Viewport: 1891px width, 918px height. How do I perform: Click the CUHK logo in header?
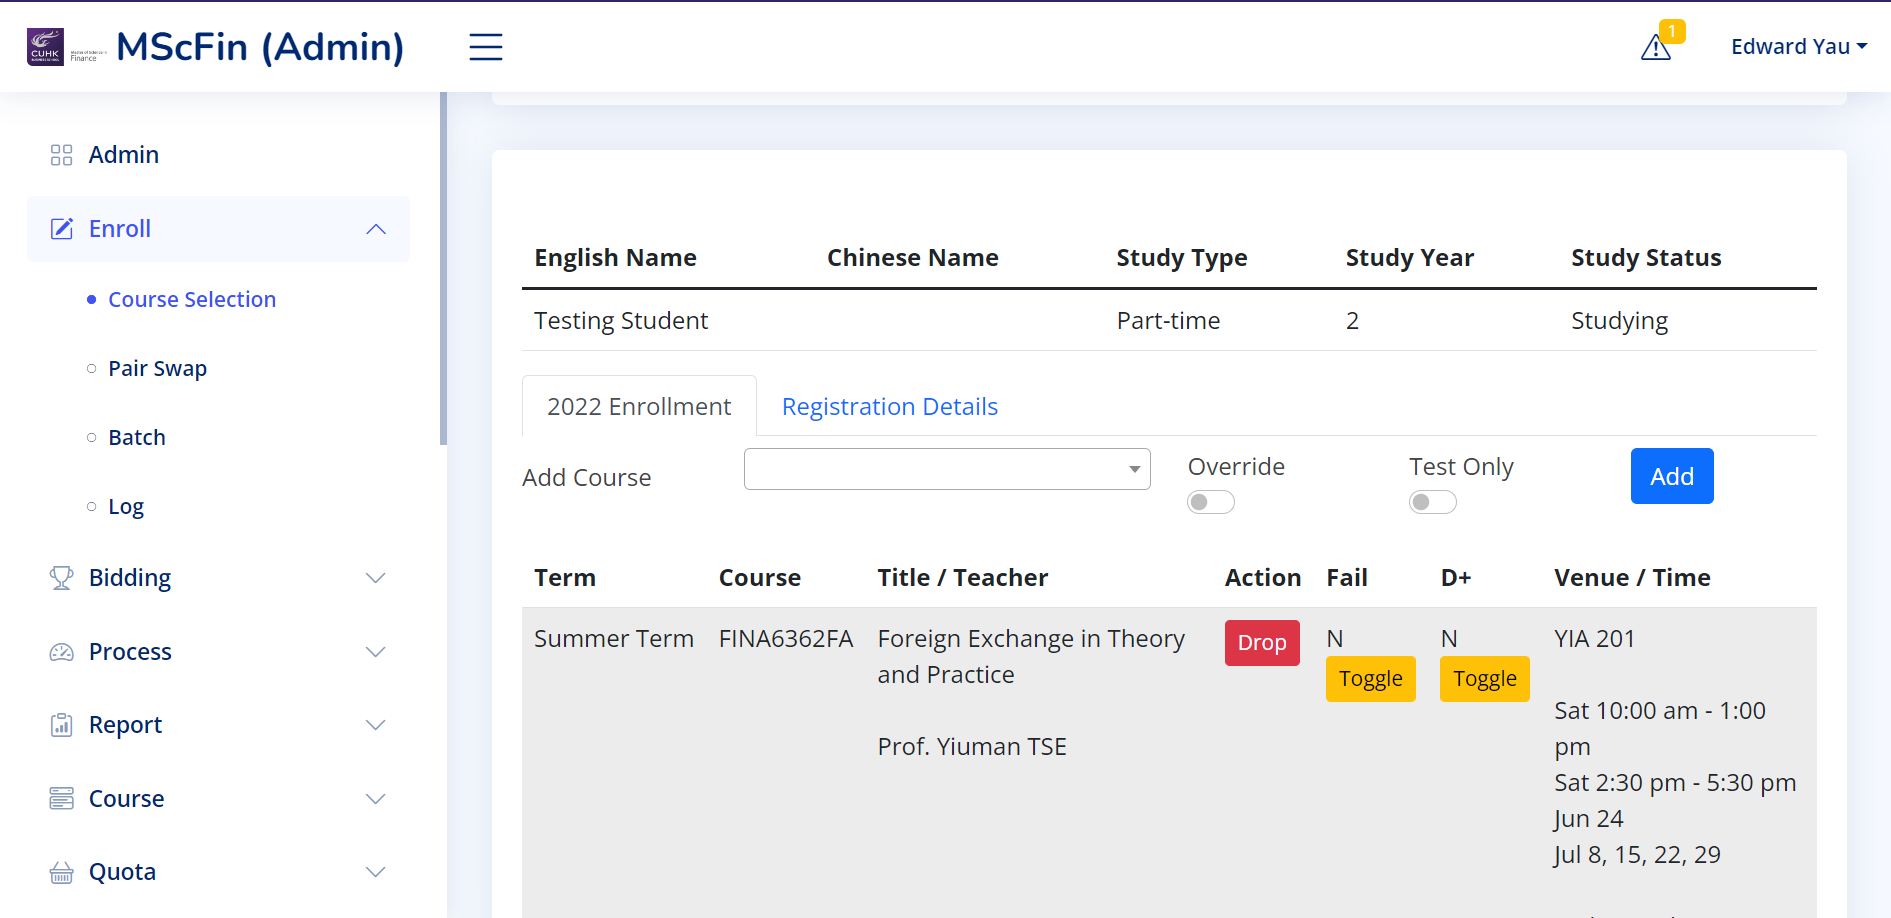(45, 47)
